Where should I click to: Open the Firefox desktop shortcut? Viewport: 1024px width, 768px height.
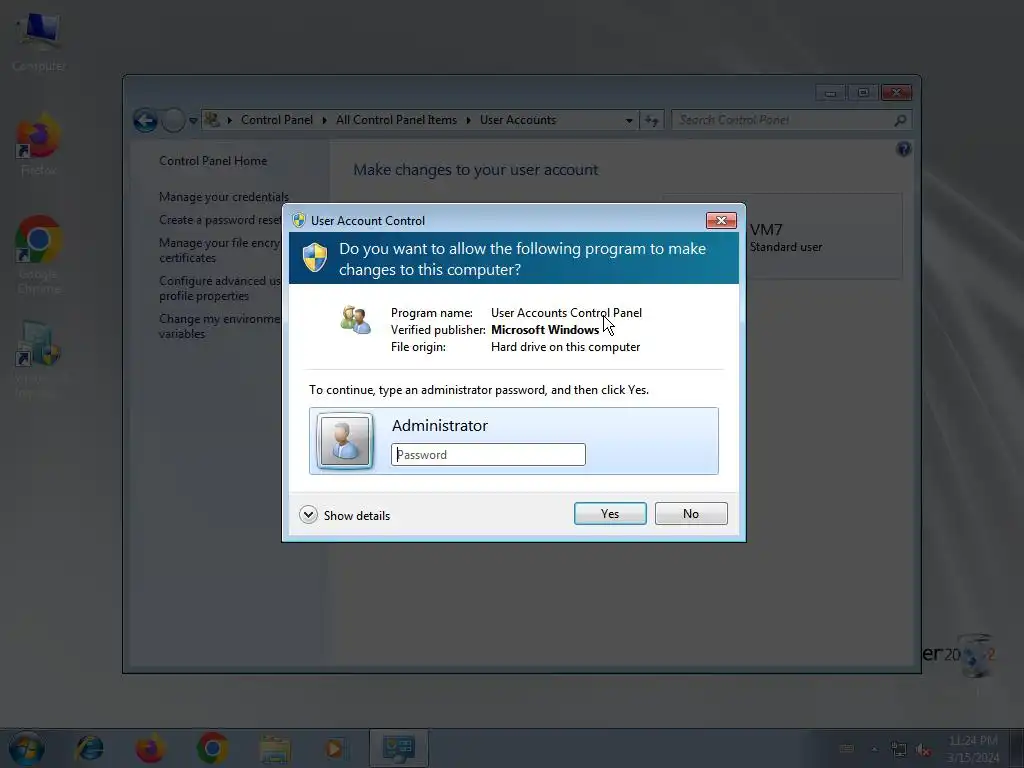(39, 145)
